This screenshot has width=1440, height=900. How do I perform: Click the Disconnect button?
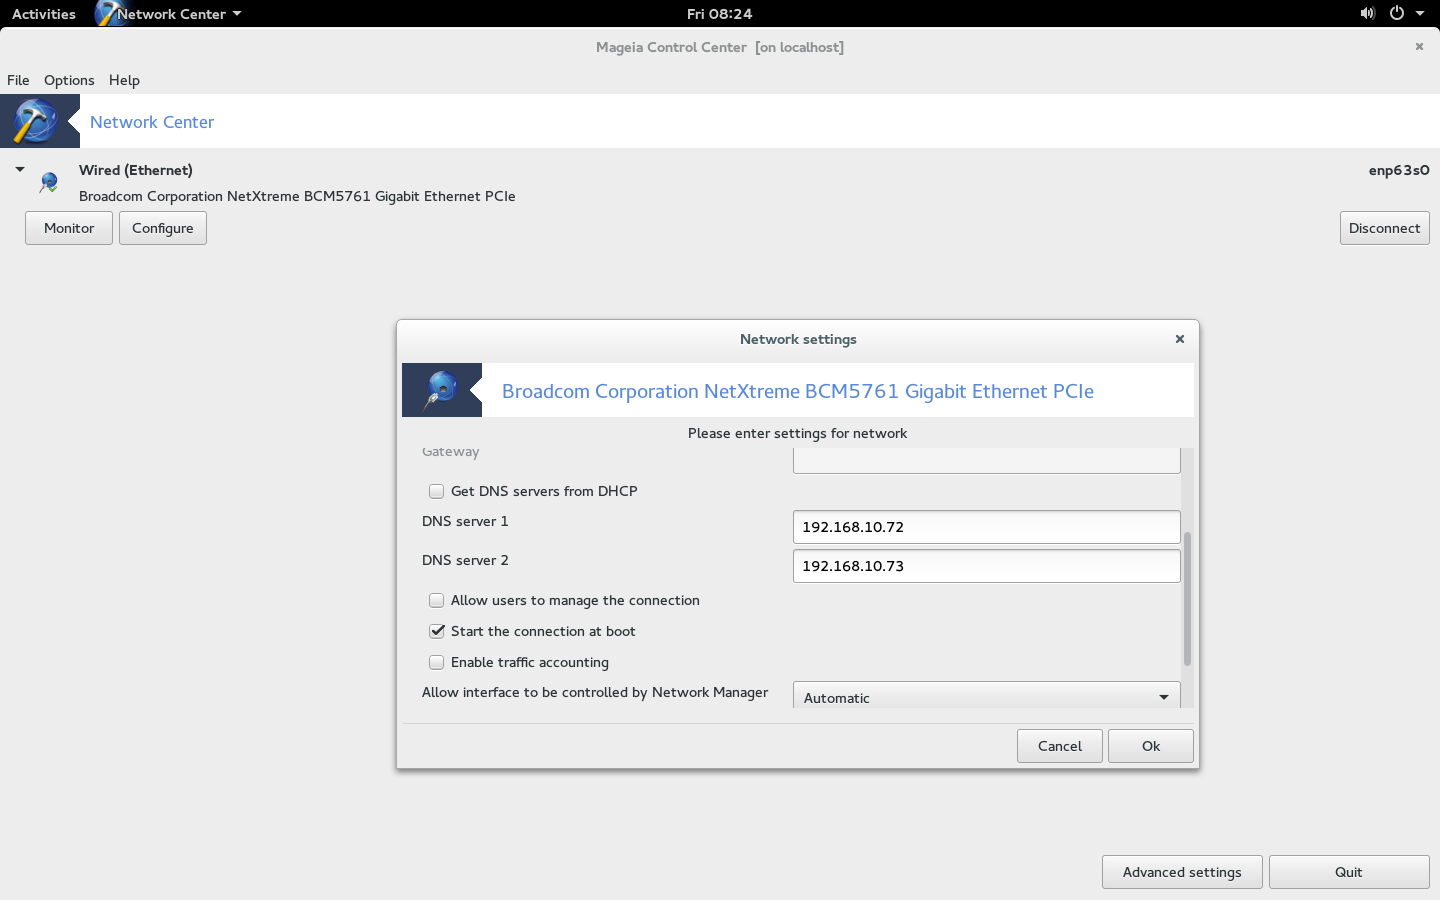click(1384, 228)
